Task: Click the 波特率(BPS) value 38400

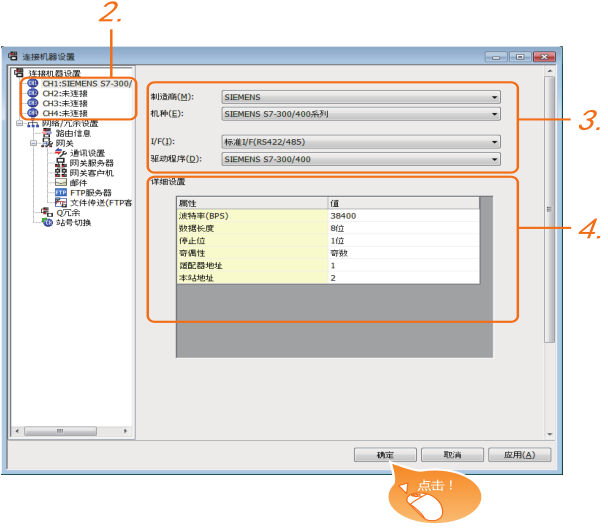Action: [x=403, y=216]
